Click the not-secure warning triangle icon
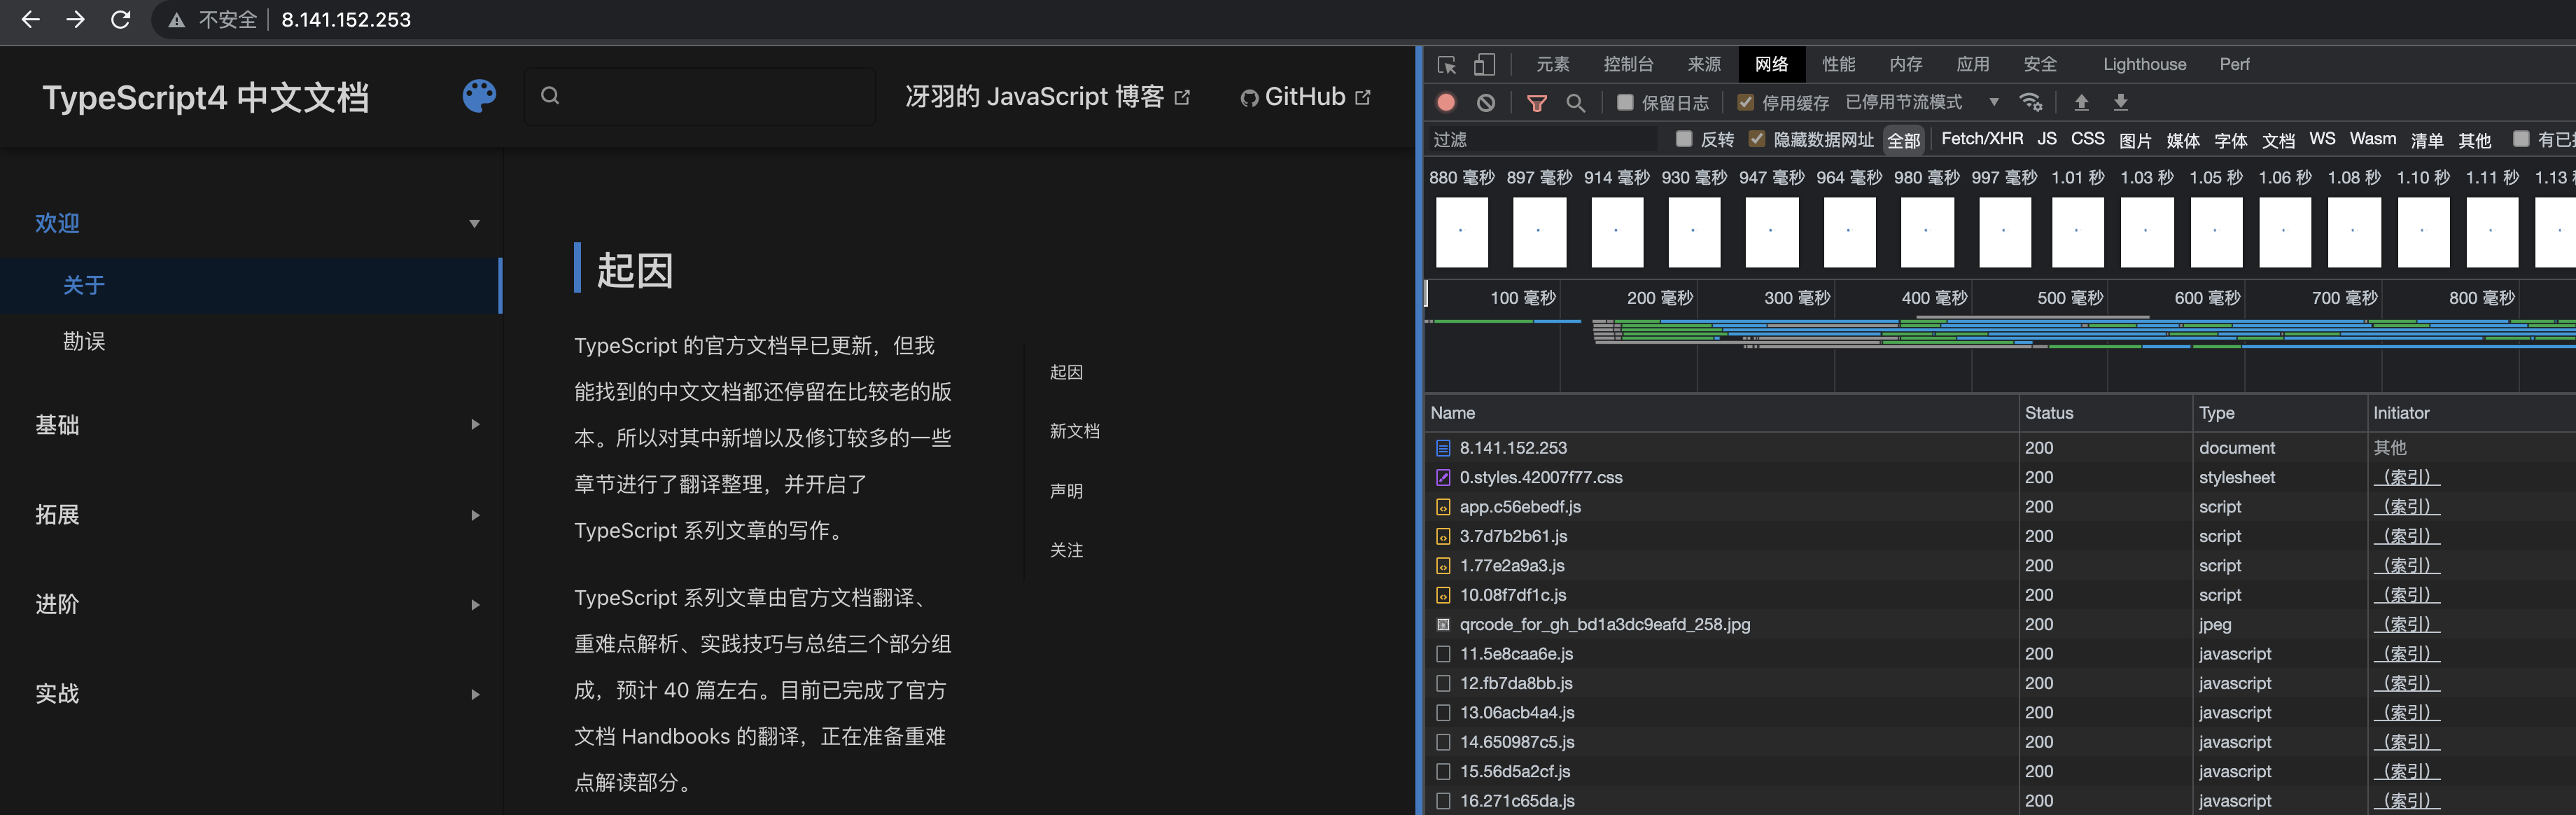 point(177,20)
